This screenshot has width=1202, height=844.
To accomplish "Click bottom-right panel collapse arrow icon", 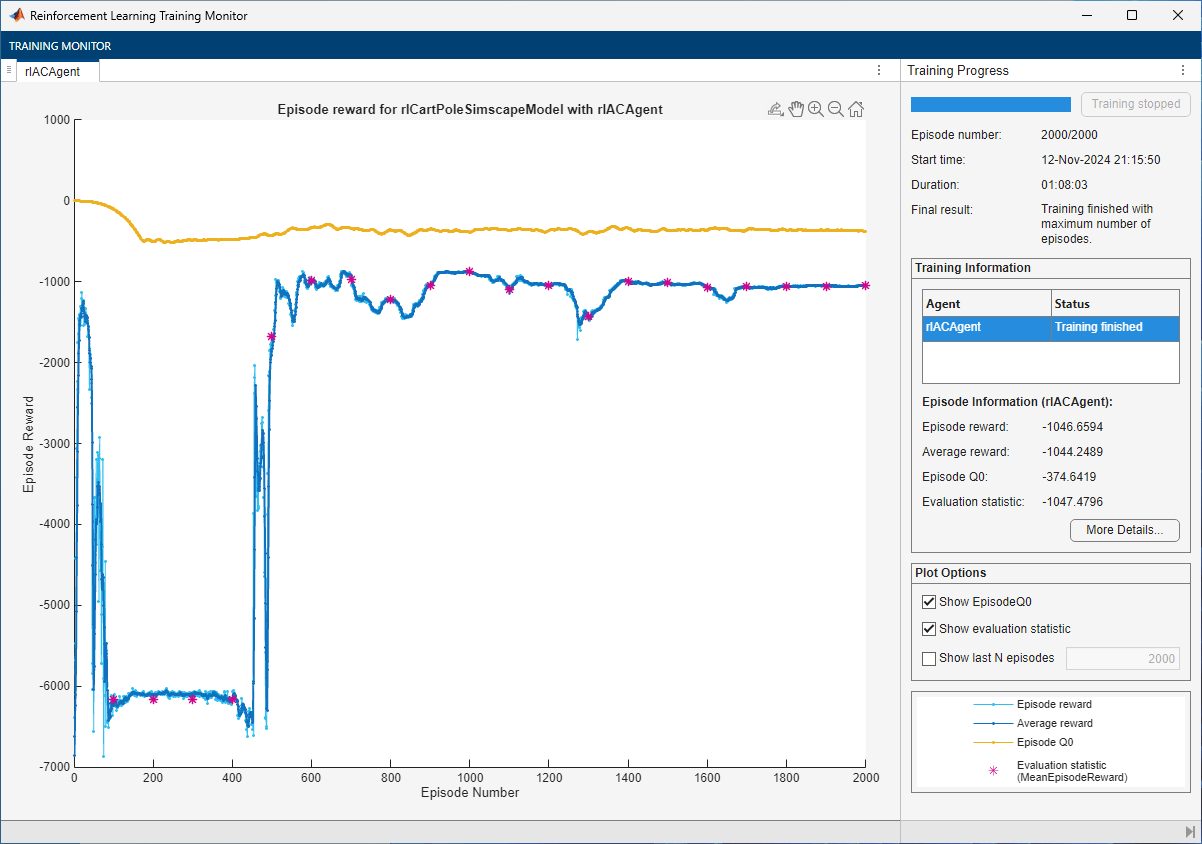I will point(1189,832).
